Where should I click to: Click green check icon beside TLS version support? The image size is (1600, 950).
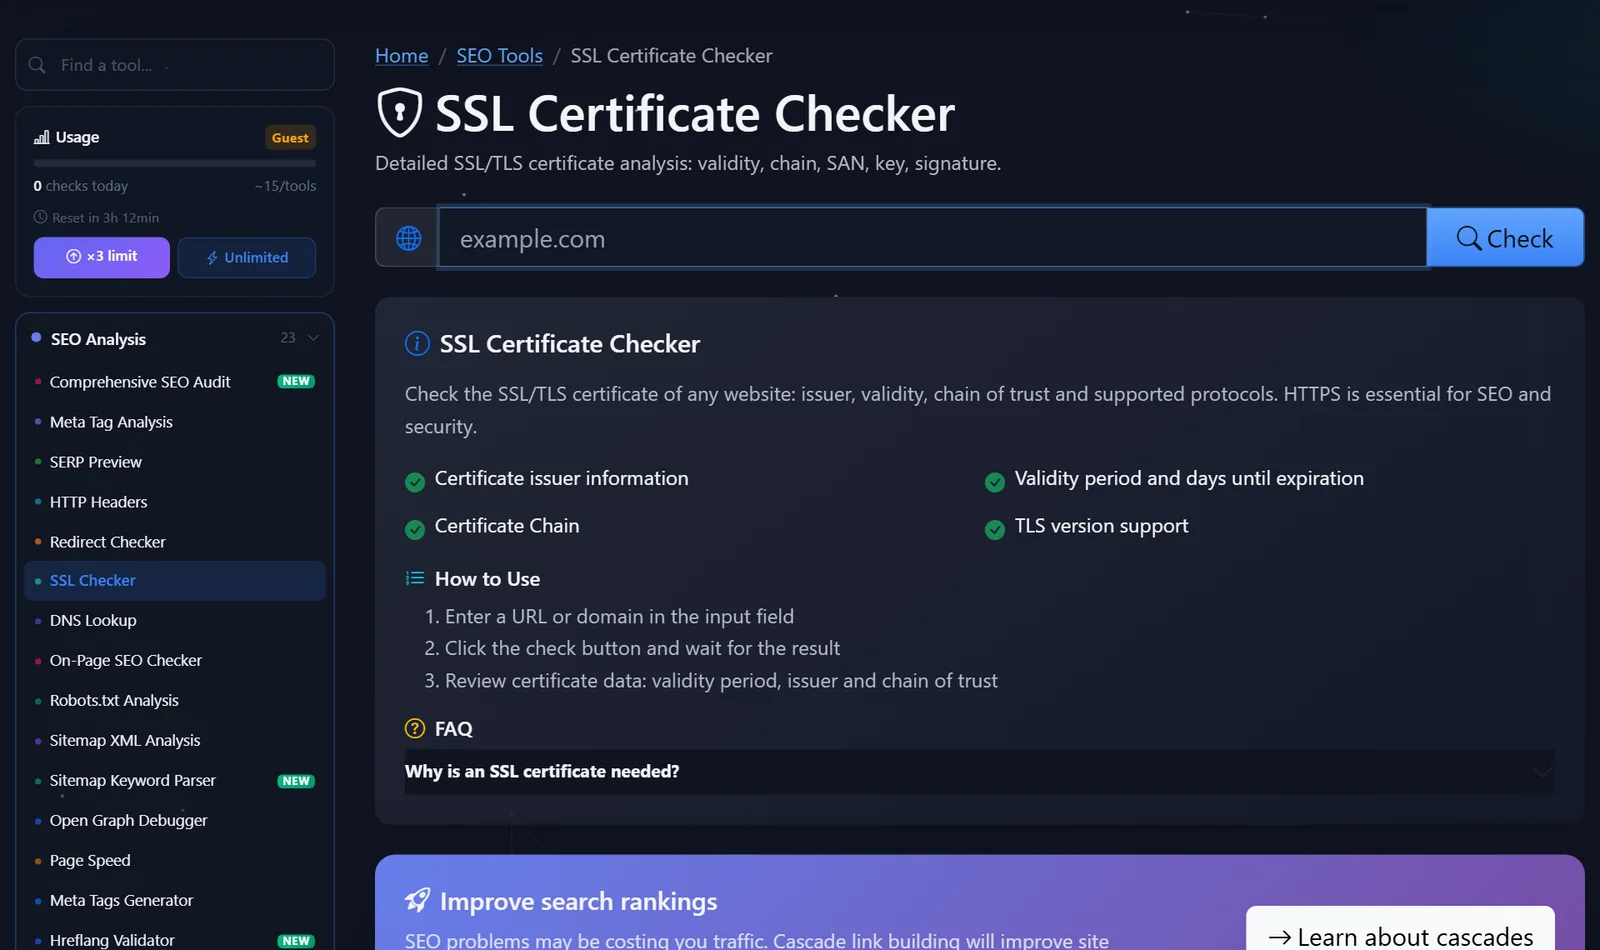[995, 530]
